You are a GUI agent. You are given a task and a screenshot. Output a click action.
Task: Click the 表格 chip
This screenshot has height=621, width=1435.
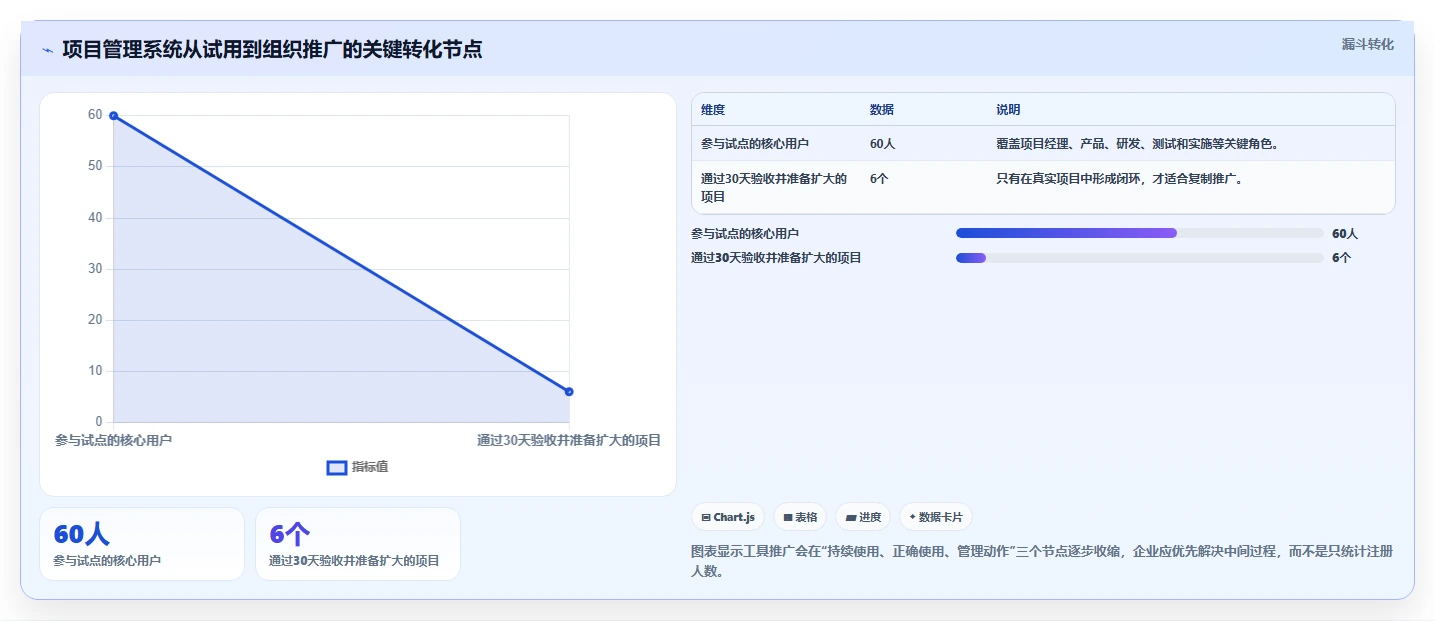(x=800, y=517)
